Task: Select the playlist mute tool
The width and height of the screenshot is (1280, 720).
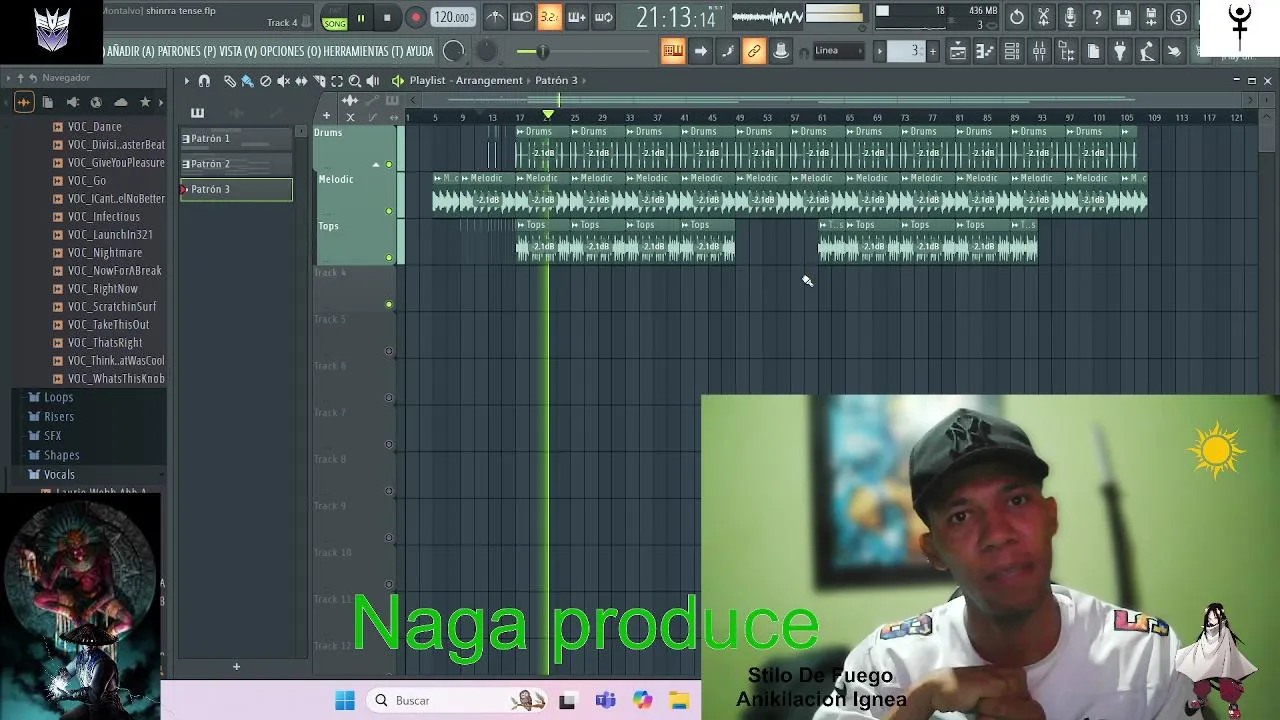Action: 284,81
